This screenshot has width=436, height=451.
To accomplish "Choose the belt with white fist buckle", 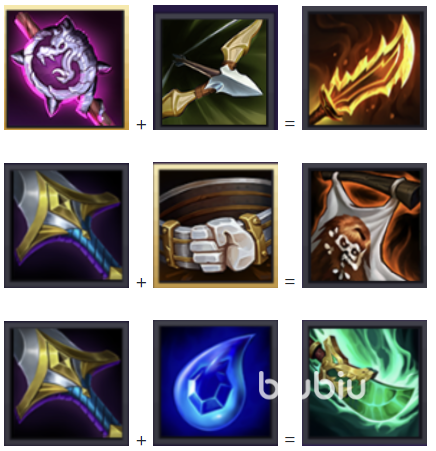I will tap(215, 225).
